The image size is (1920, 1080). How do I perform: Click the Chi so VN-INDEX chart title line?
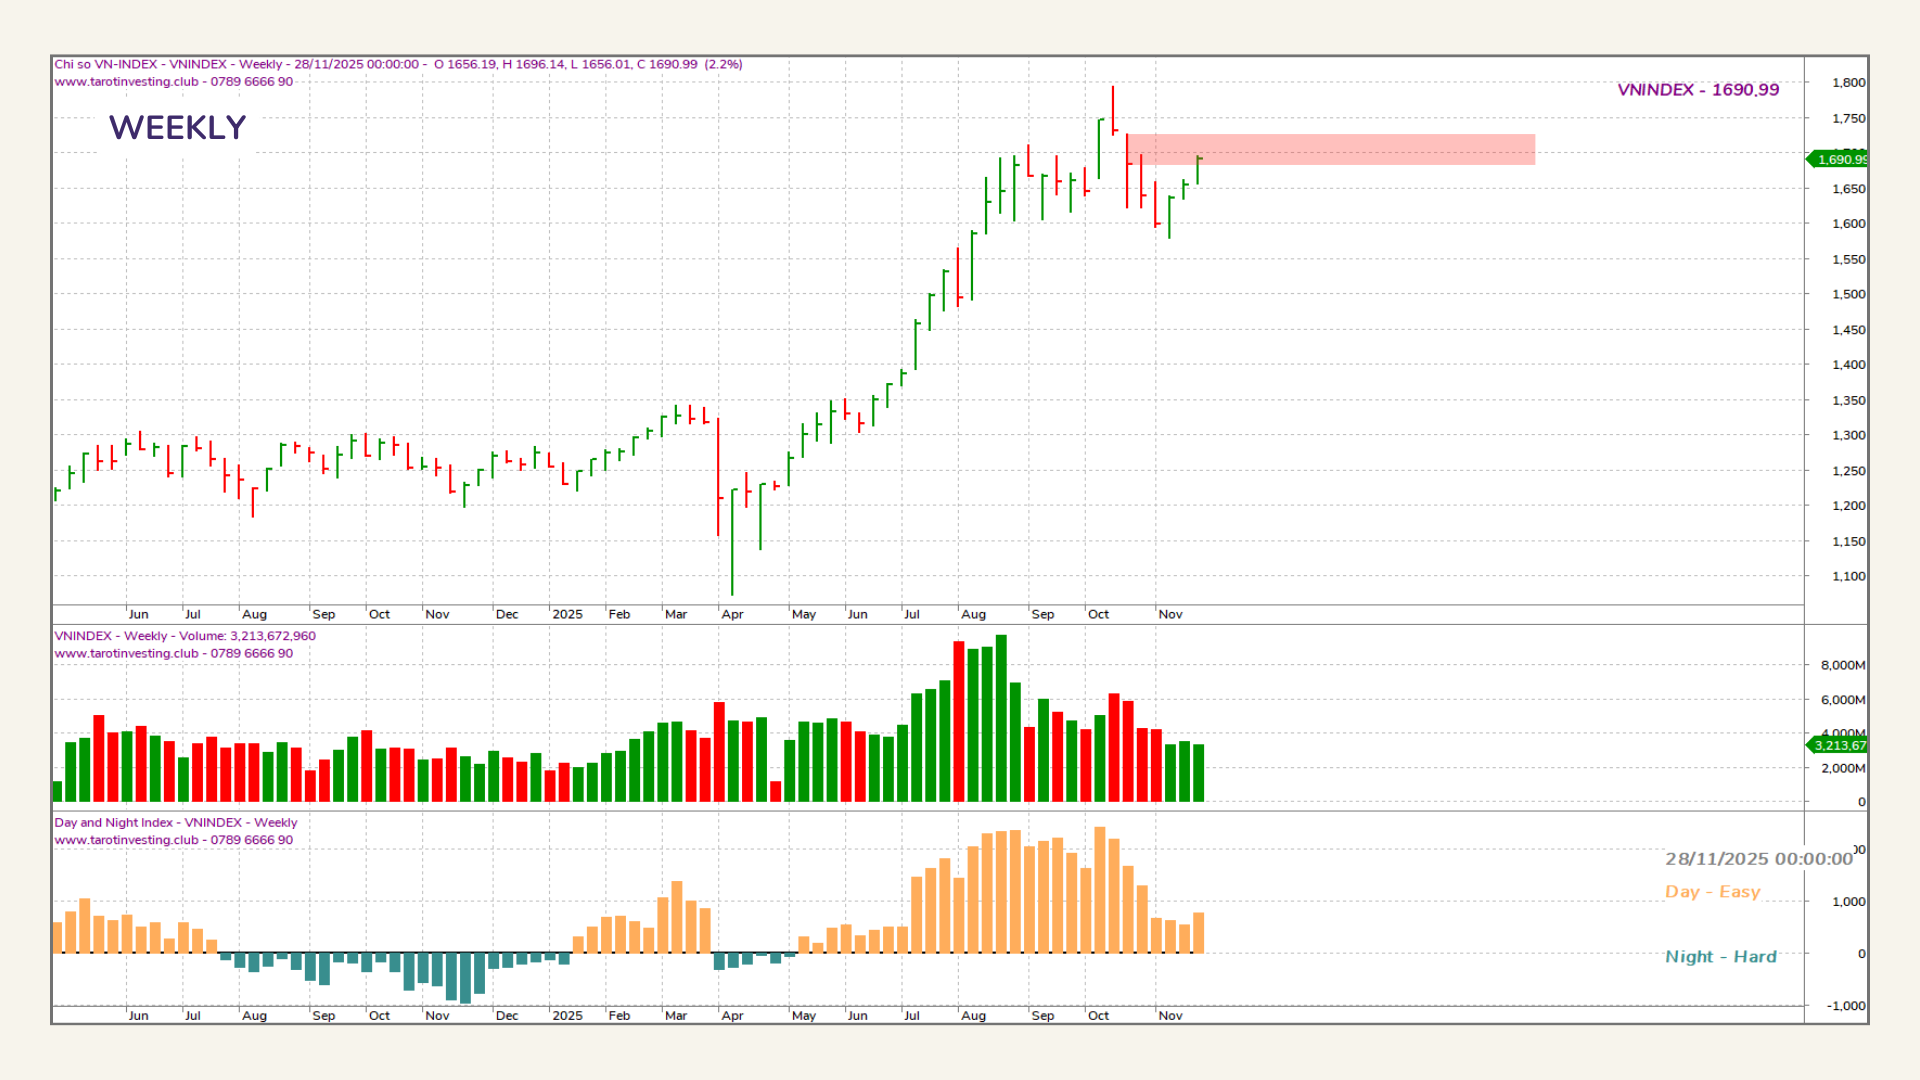pos(398,64)
